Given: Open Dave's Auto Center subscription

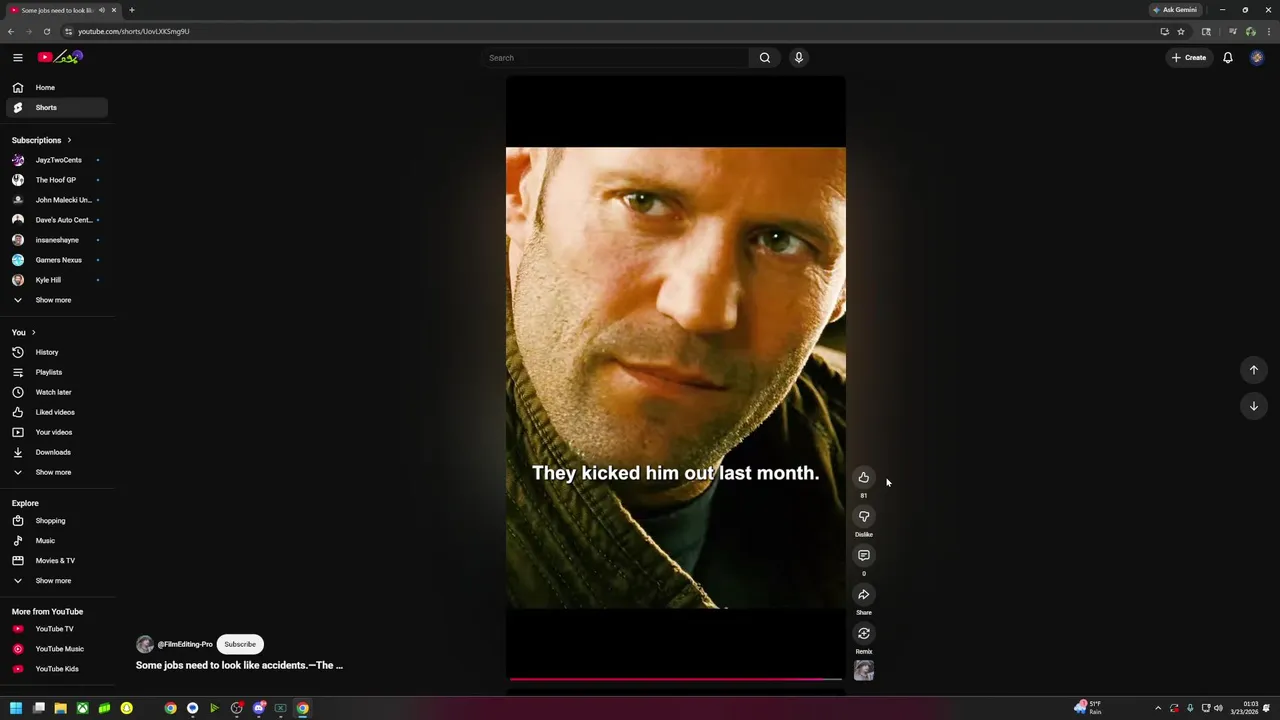Looking at the screenshot, I should click(57, 220).
